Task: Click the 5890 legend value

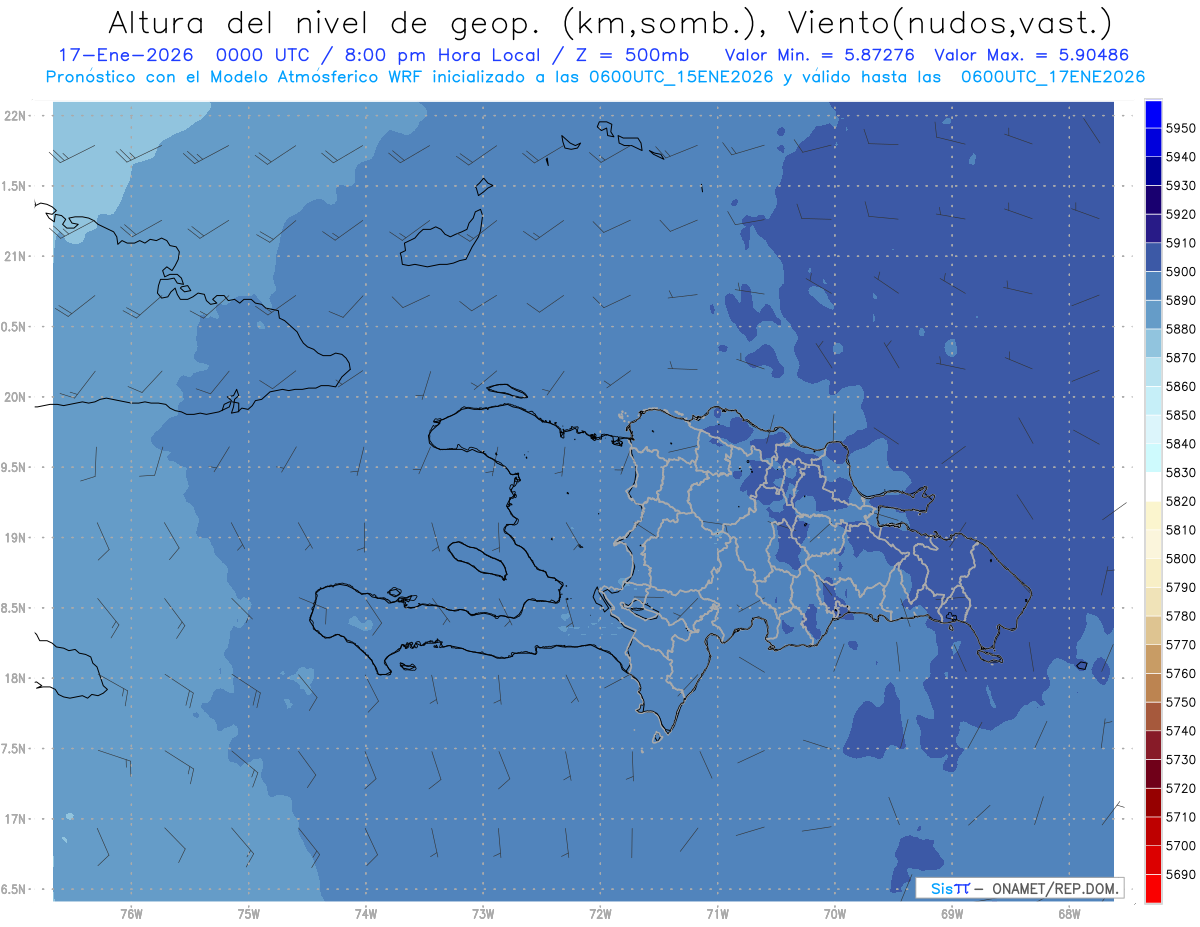Action: point(1180,300)
